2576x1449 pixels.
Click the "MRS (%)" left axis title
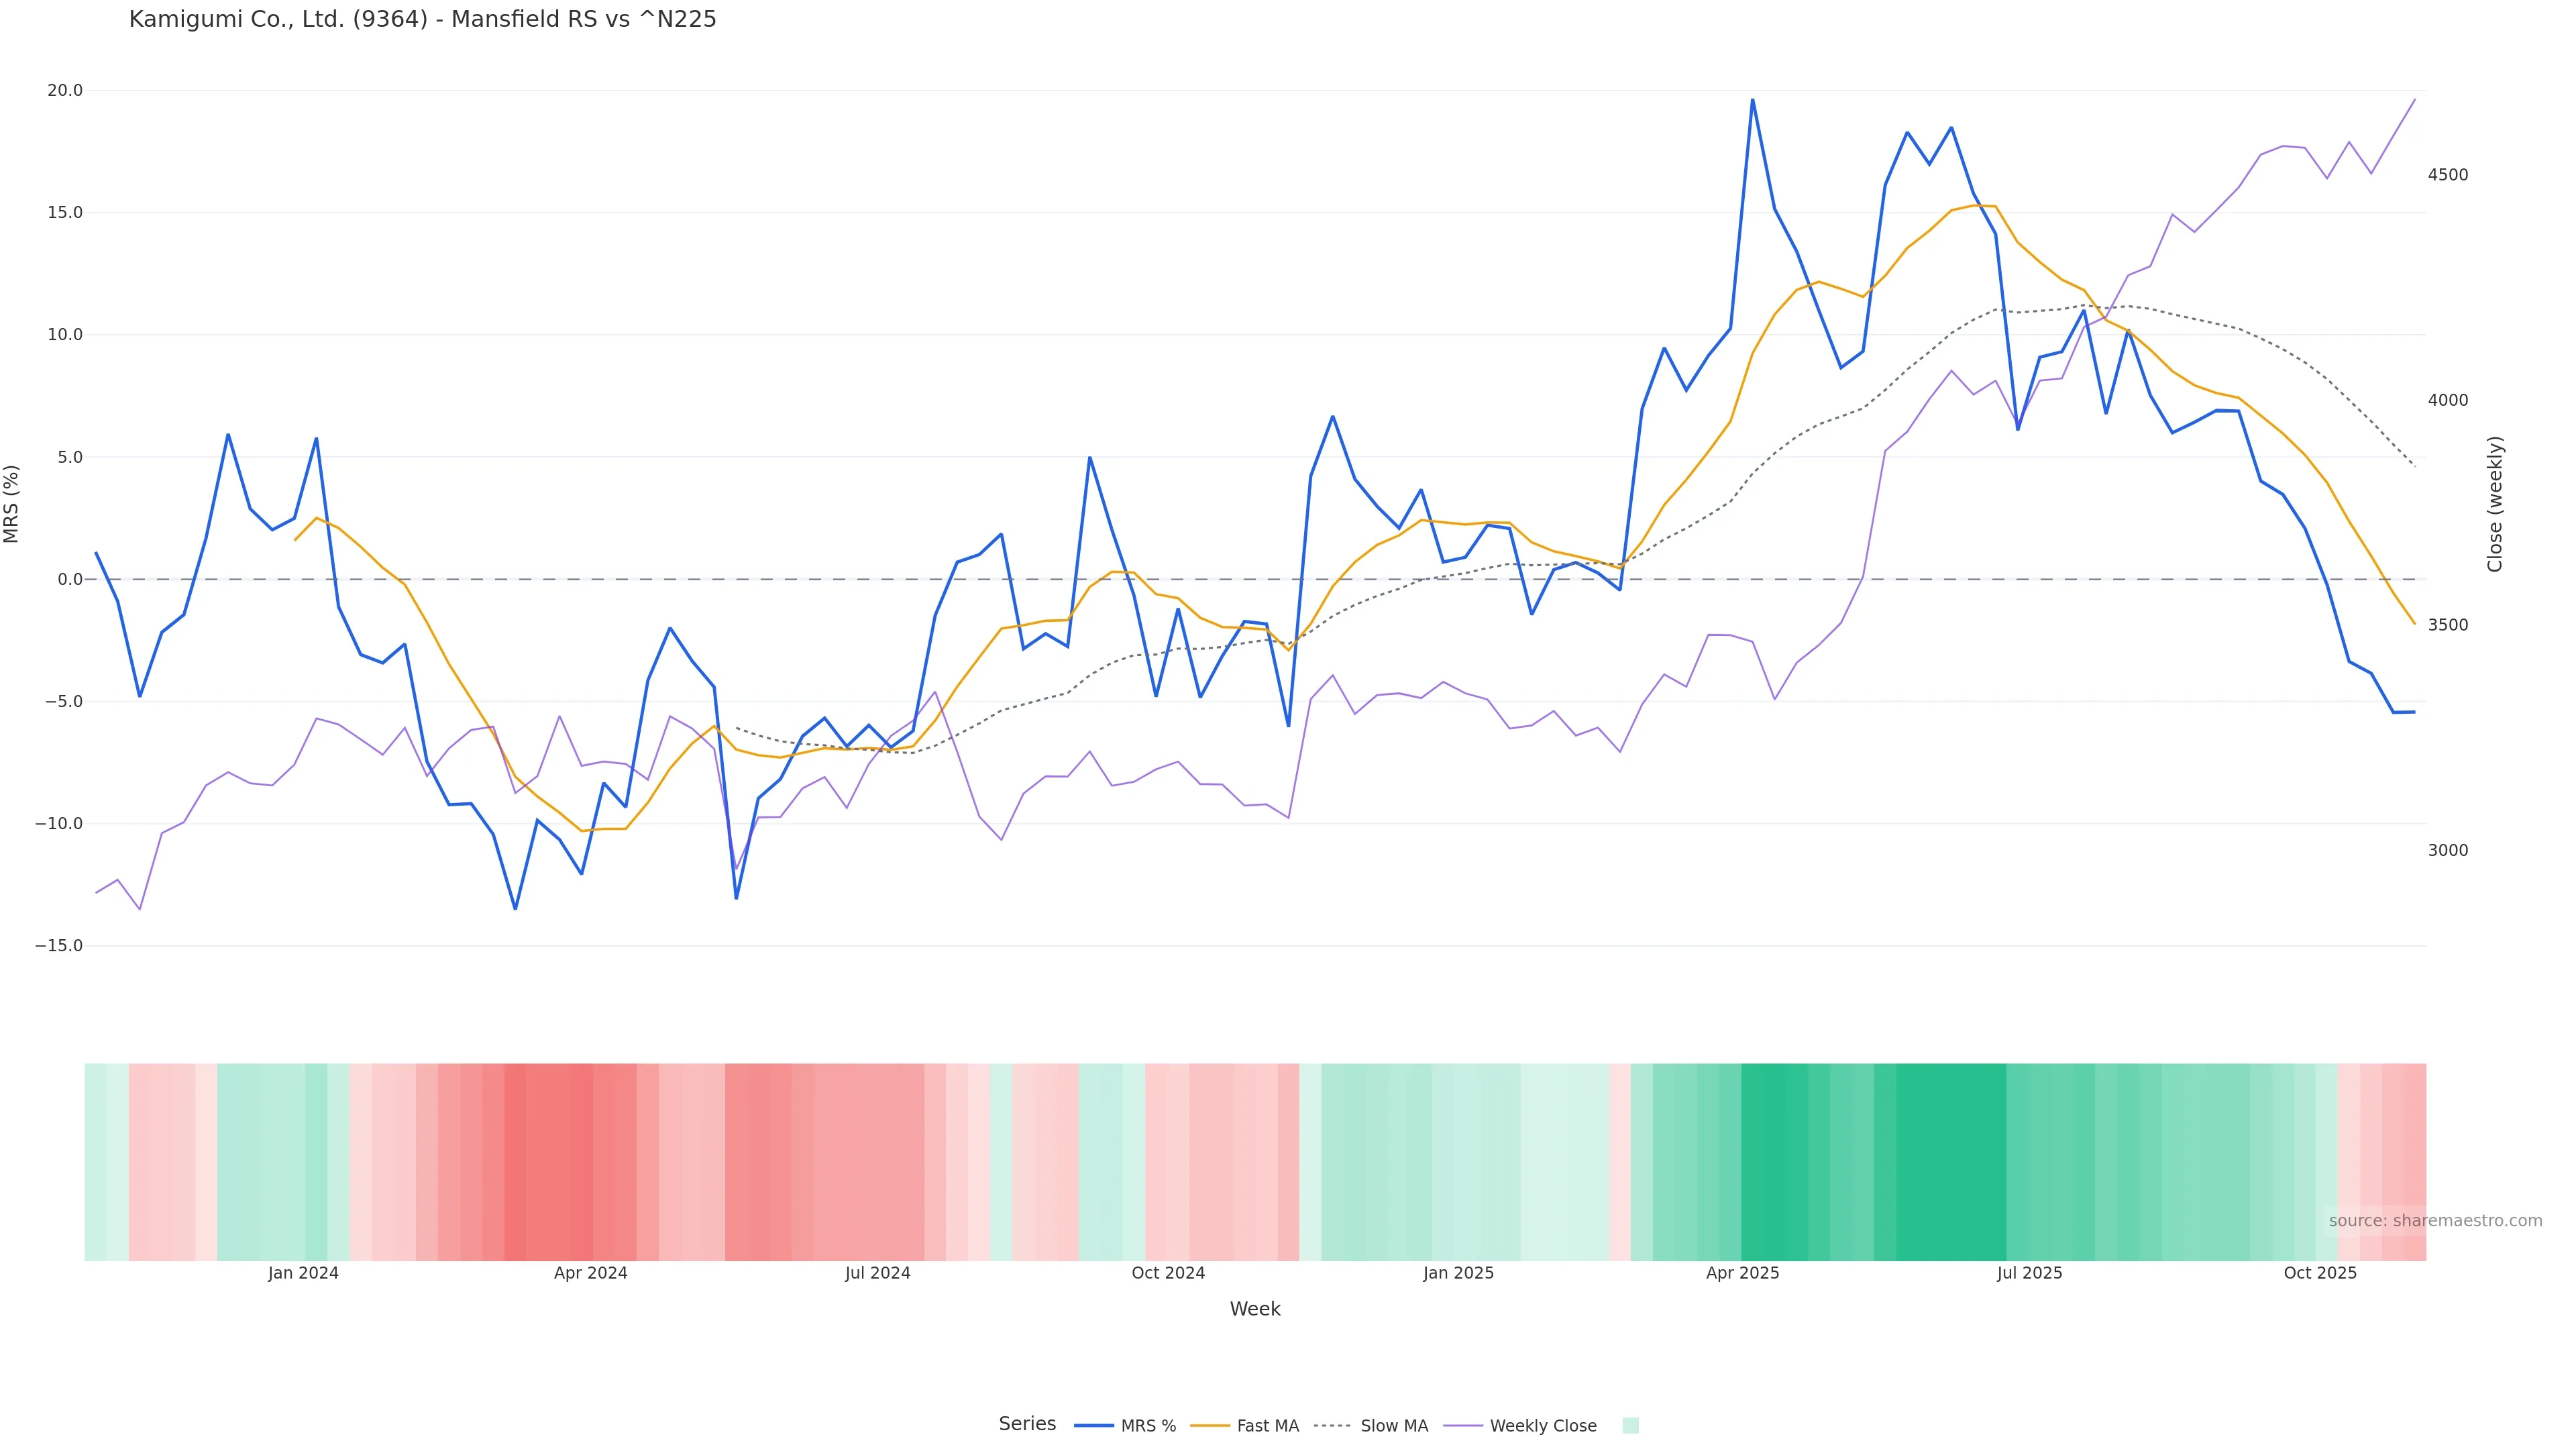pos(12,504)
